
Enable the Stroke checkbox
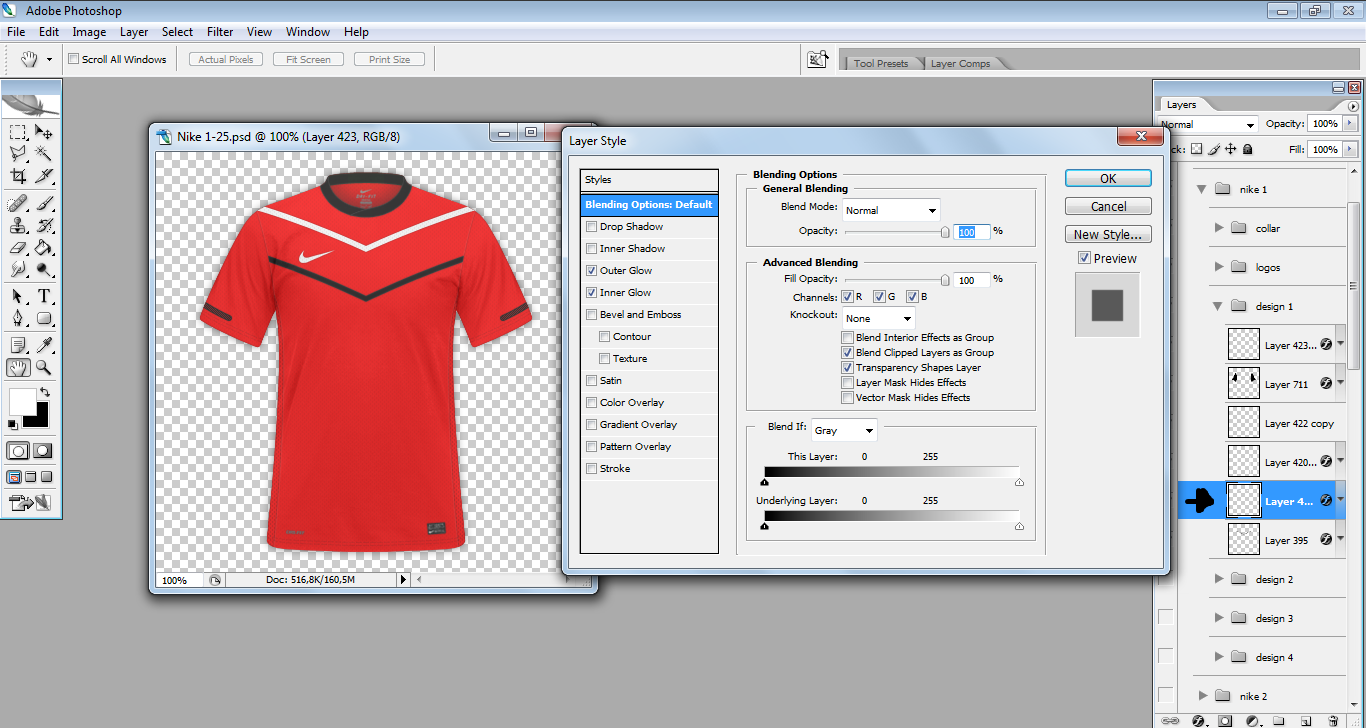click(x=591, y=469)
